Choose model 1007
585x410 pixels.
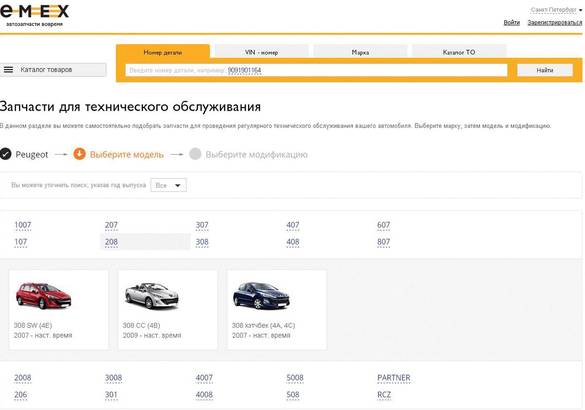click(23, 225)
